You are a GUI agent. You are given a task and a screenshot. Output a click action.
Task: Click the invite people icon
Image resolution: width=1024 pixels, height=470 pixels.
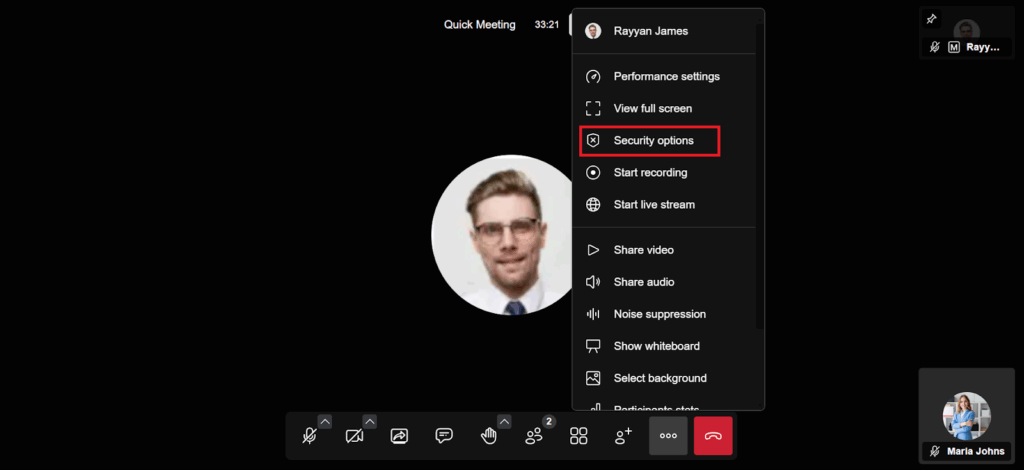(623, 436)
